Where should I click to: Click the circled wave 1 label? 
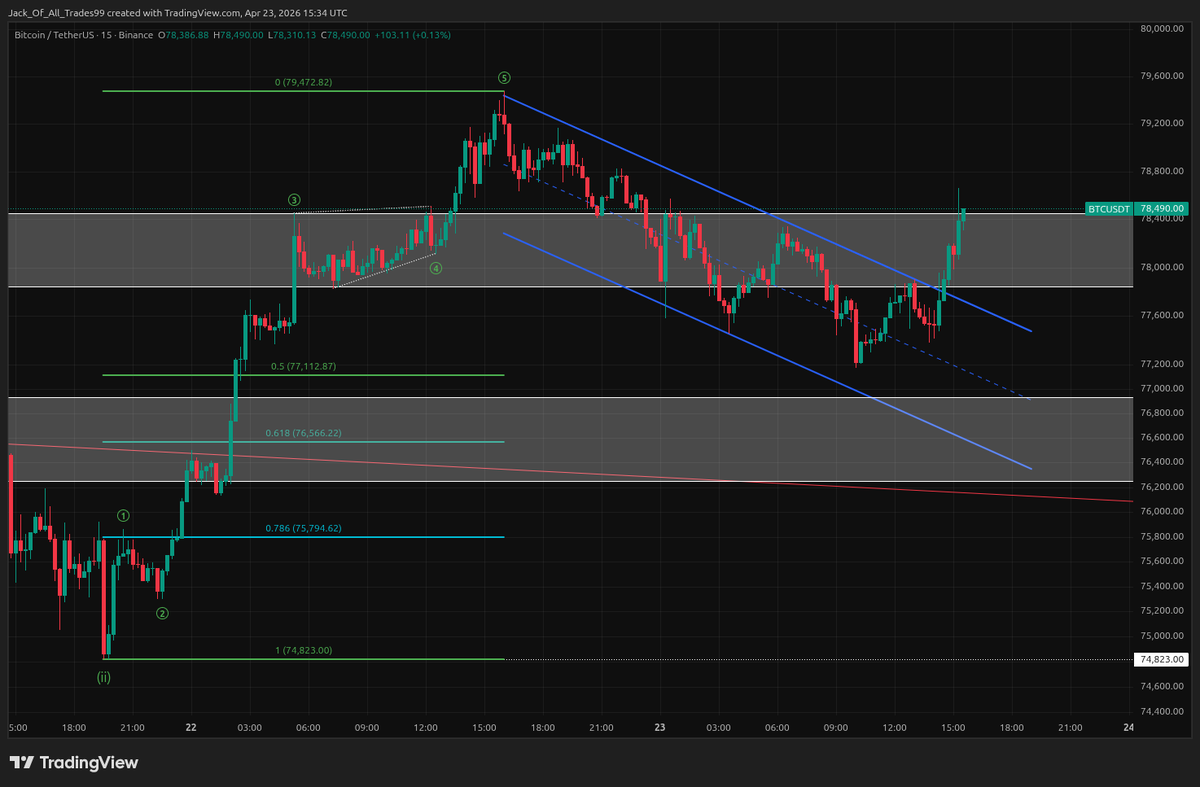coord(124,516)
